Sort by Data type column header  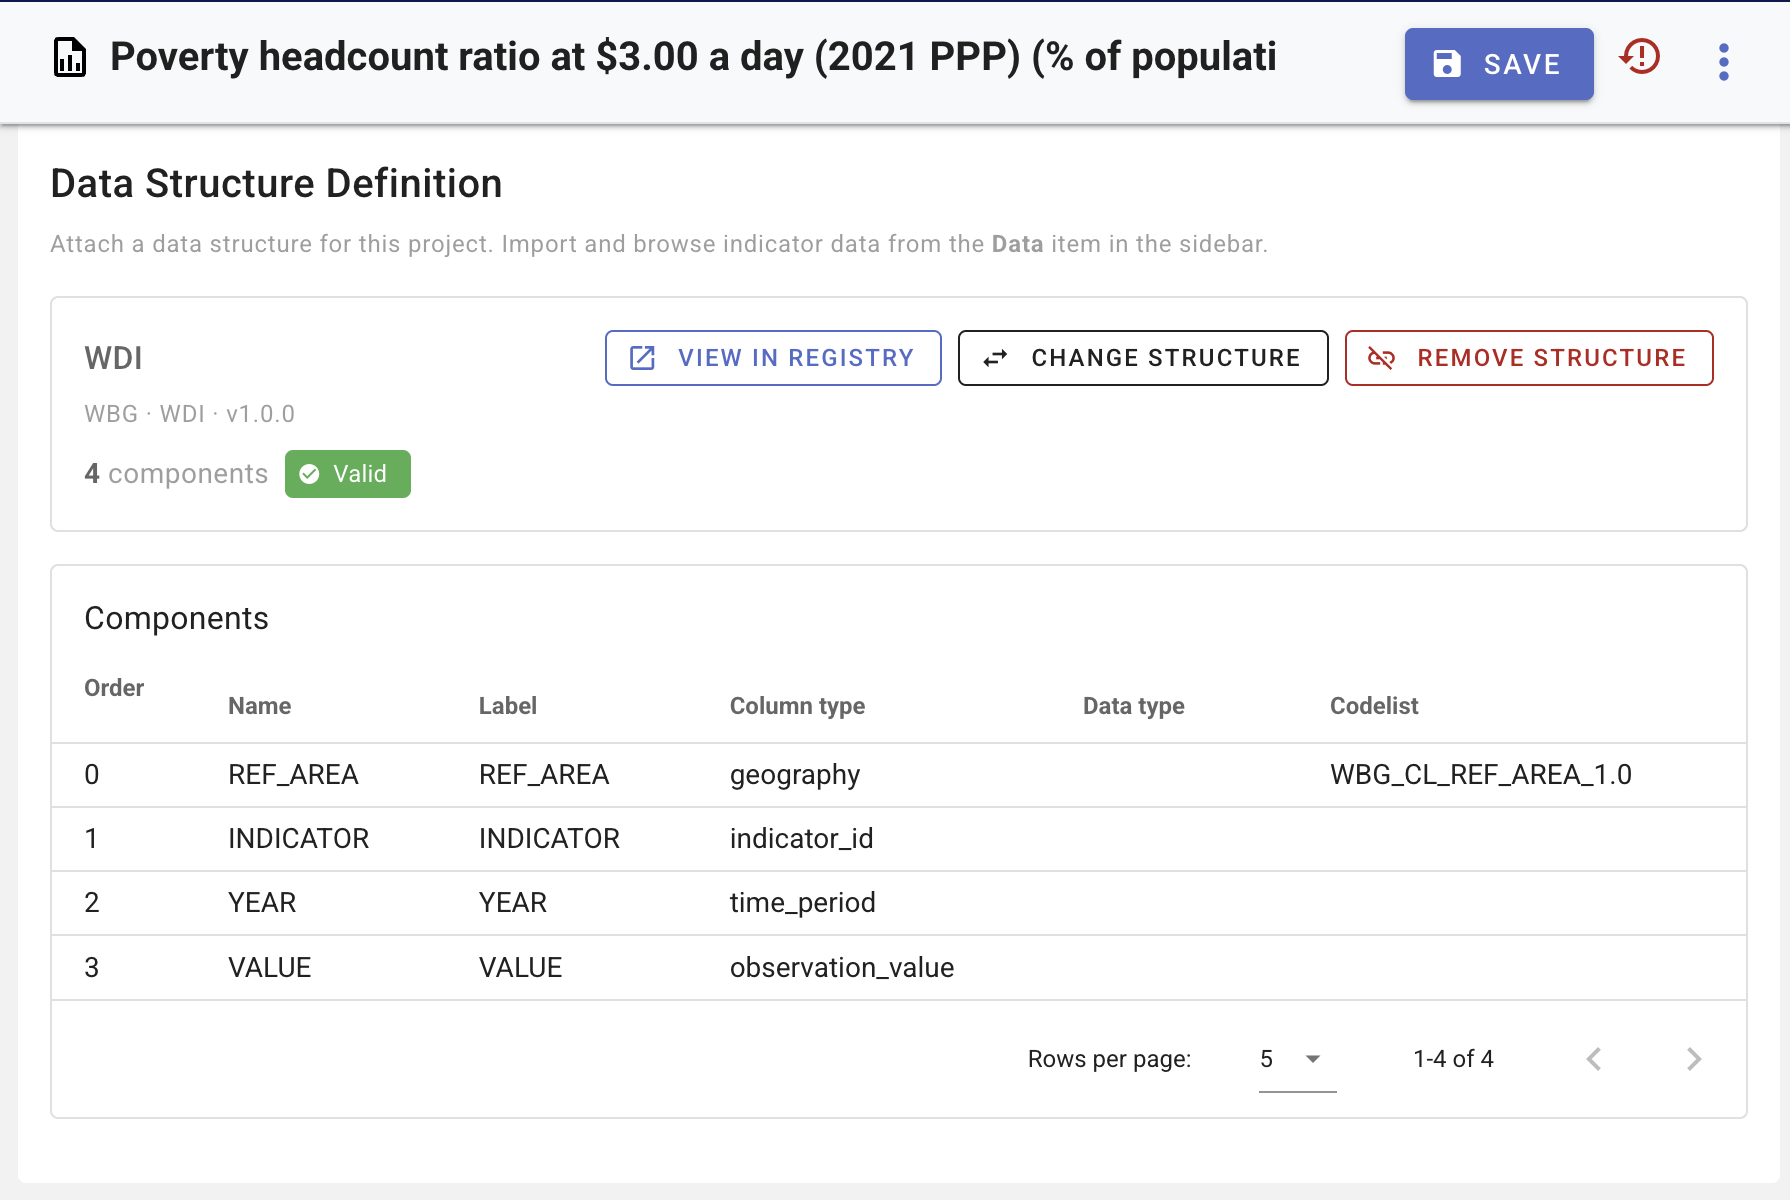pyautogui.click(x=1133, y=706)
